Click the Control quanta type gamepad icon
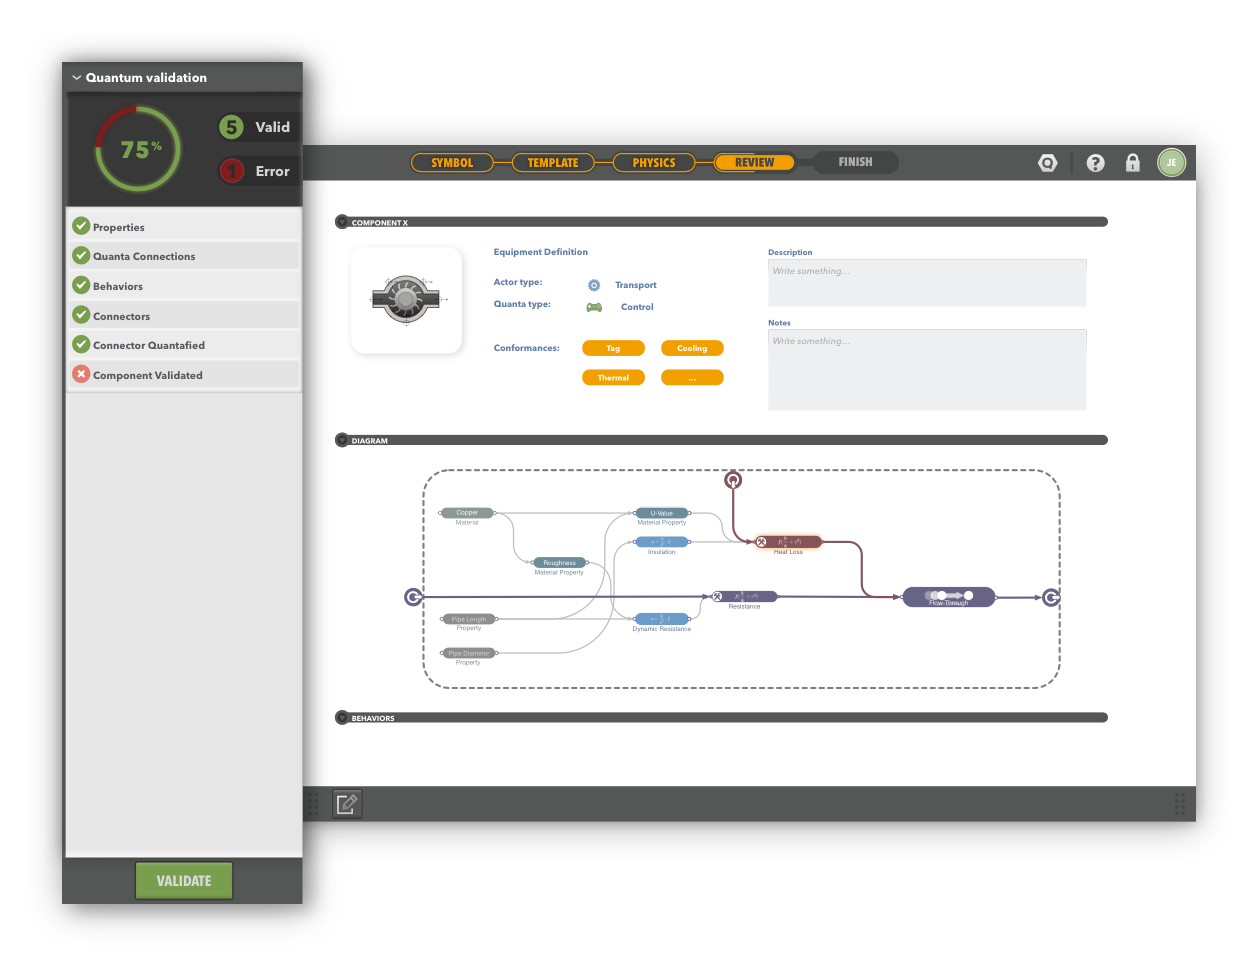This screenshot has height=968, width=1246. pyautogui.click(x=594, y=307)
